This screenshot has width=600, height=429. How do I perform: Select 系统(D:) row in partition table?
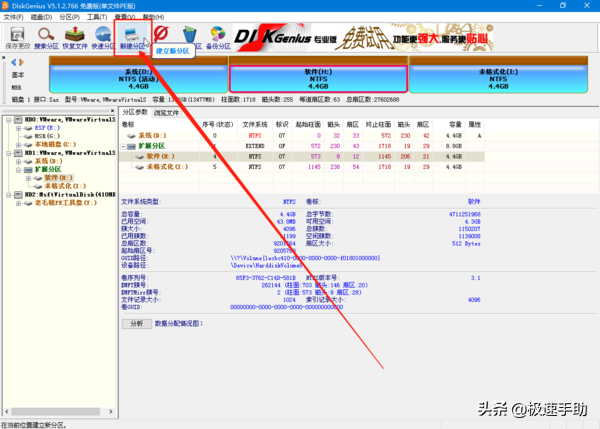tap(302, 135)
